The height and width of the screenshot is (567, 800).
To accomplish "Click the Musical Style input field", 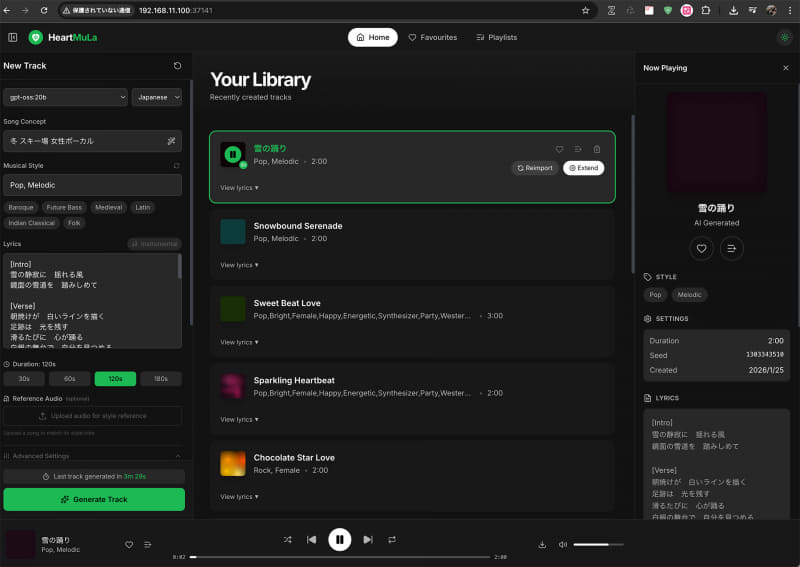I will (x=92, y=185).
